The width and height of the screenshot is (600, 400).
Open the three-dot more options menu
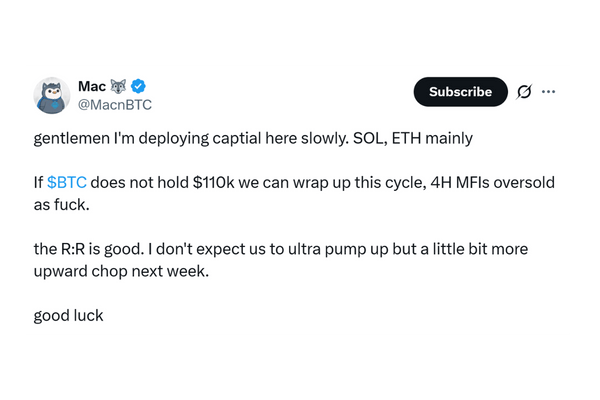pyautogui.click(x=548, y=92)
